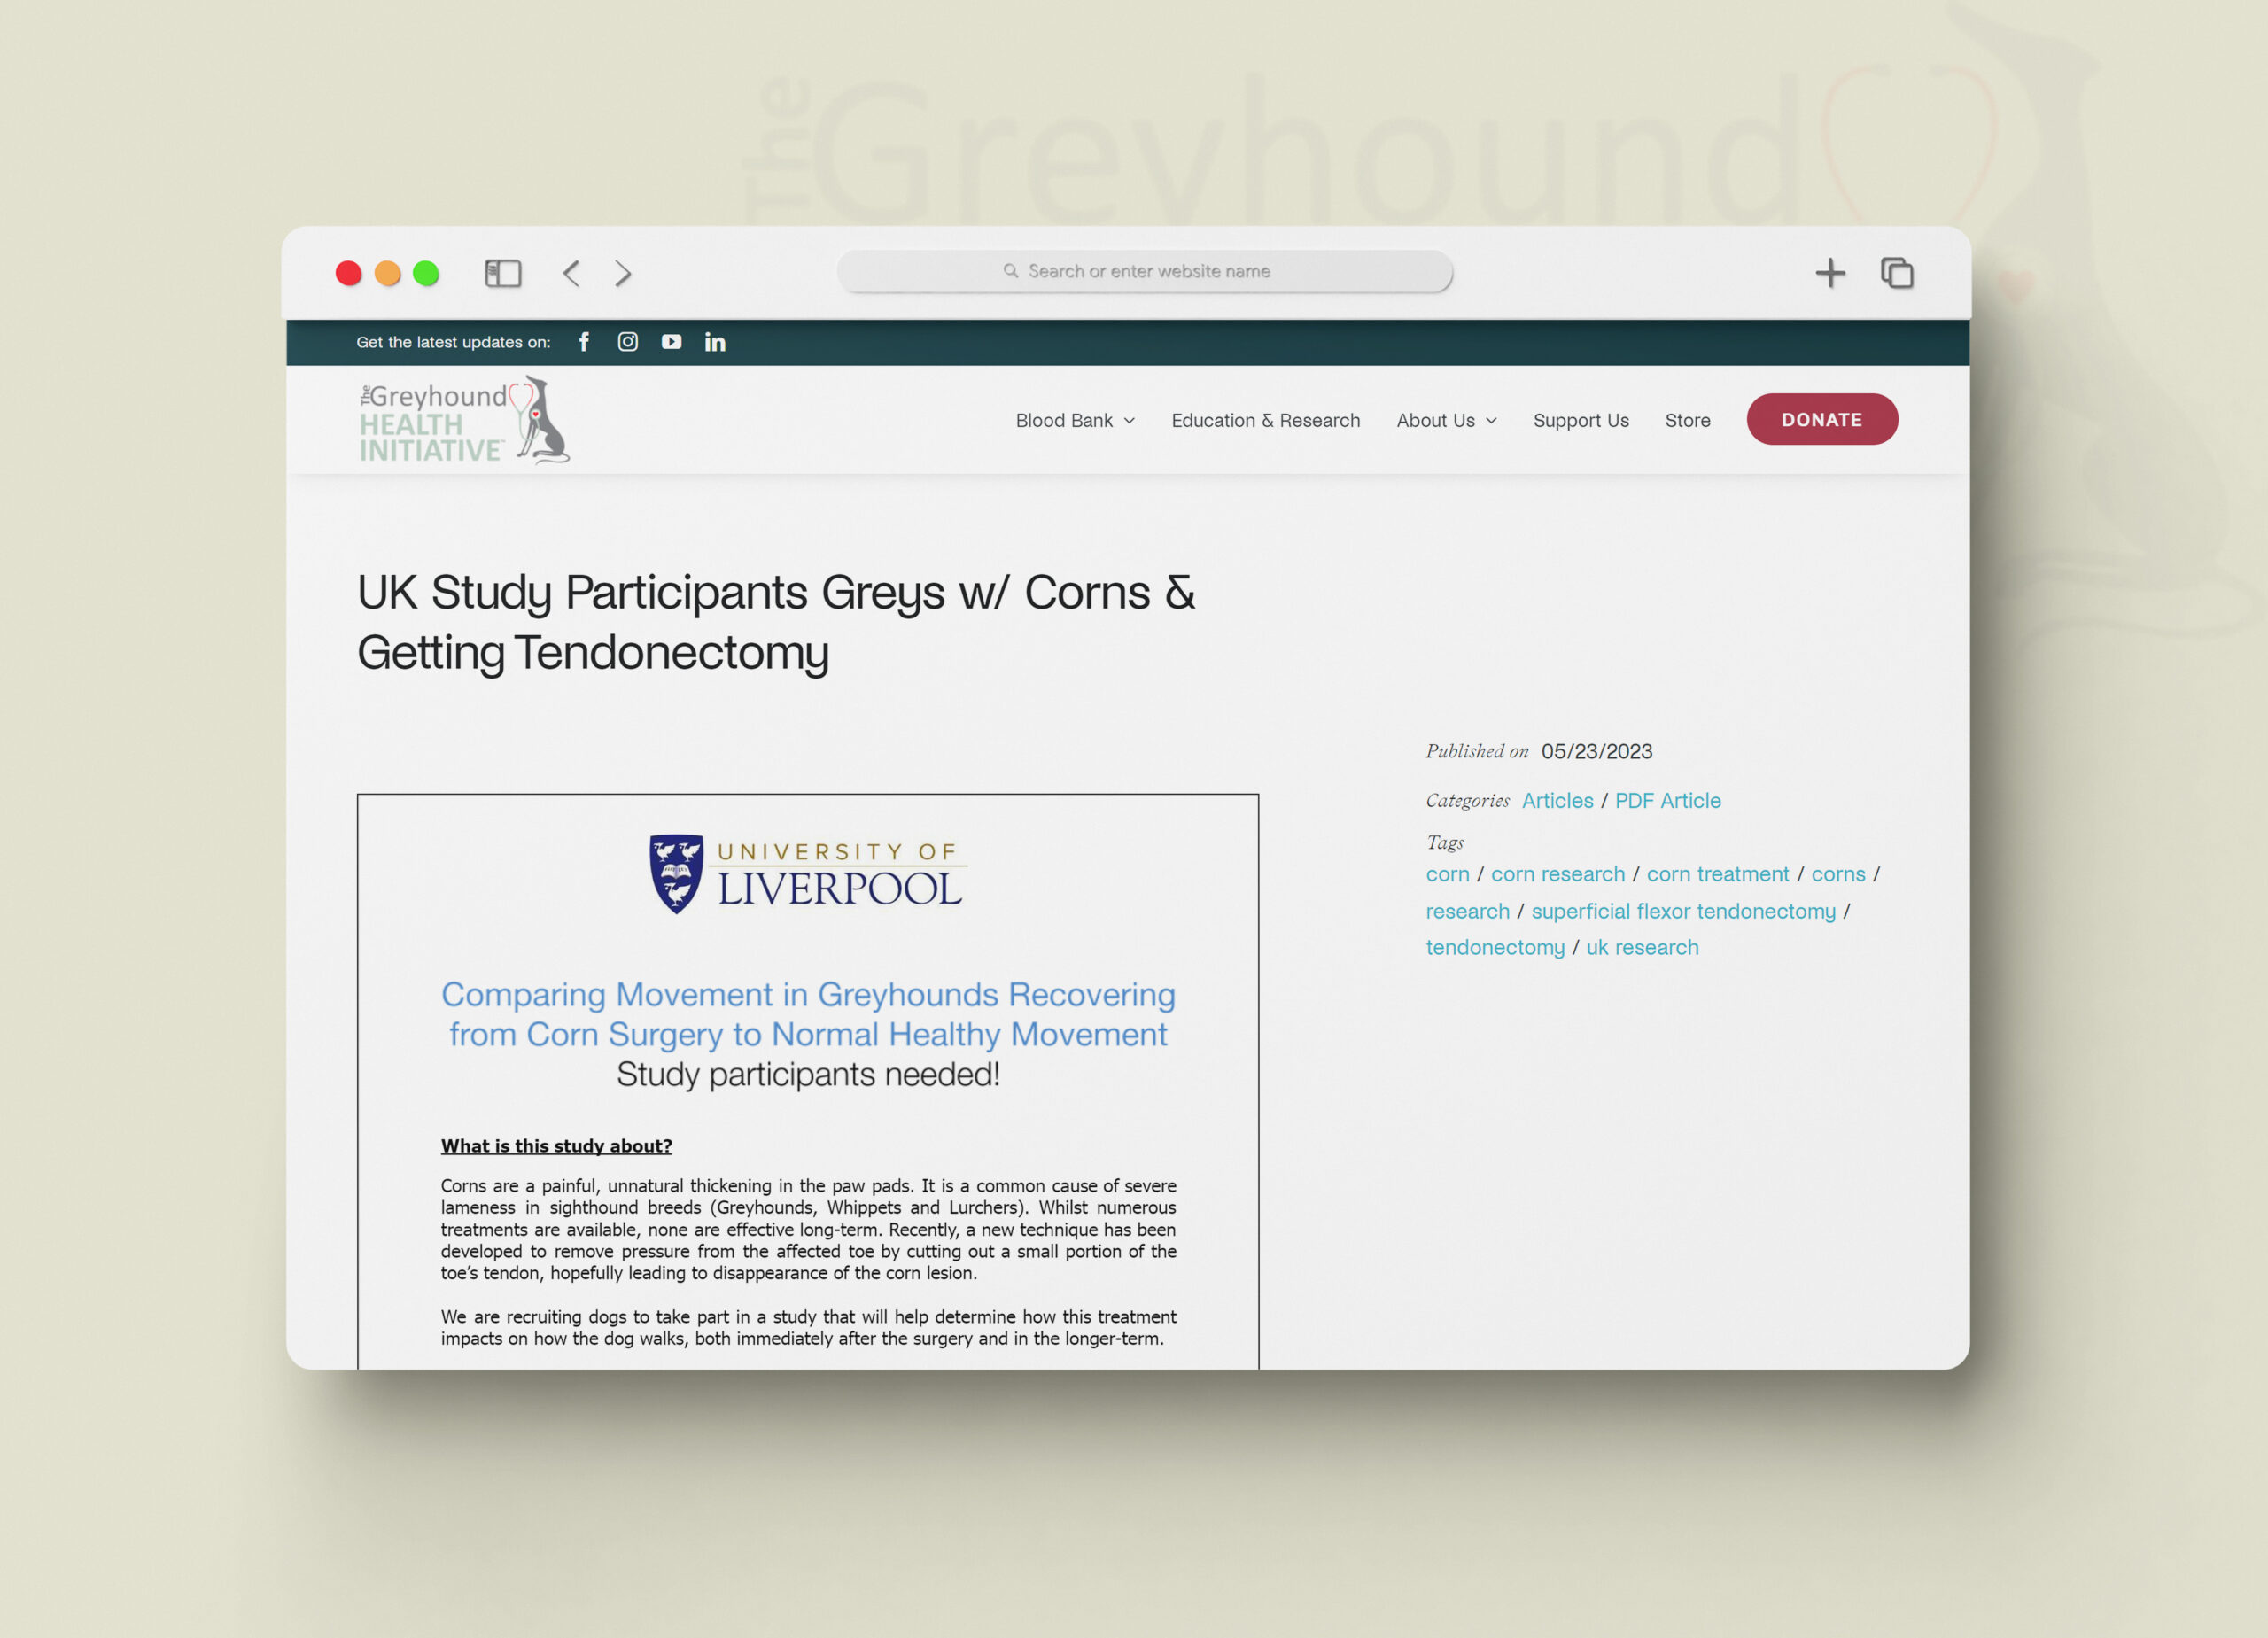Toggle the browser sidebar icon

point(503,273)
